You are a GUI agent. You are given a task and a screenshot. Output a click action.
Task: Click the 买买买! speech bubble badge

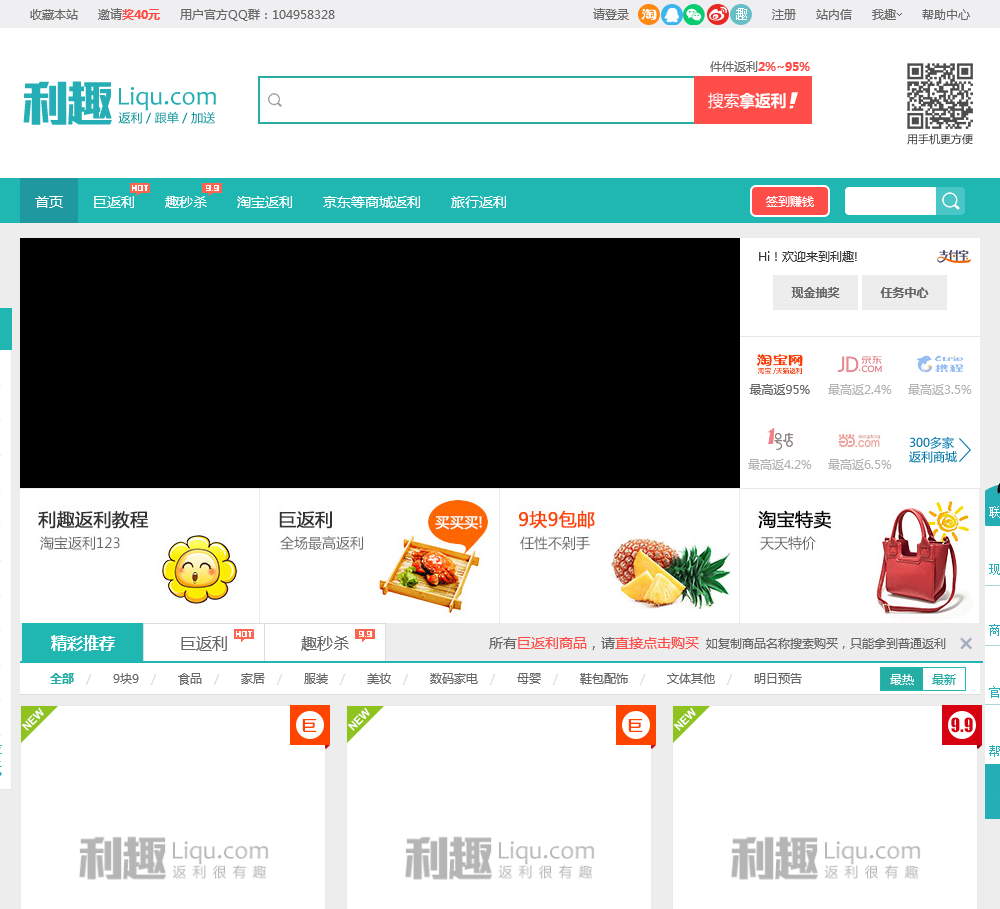[458, 524]
